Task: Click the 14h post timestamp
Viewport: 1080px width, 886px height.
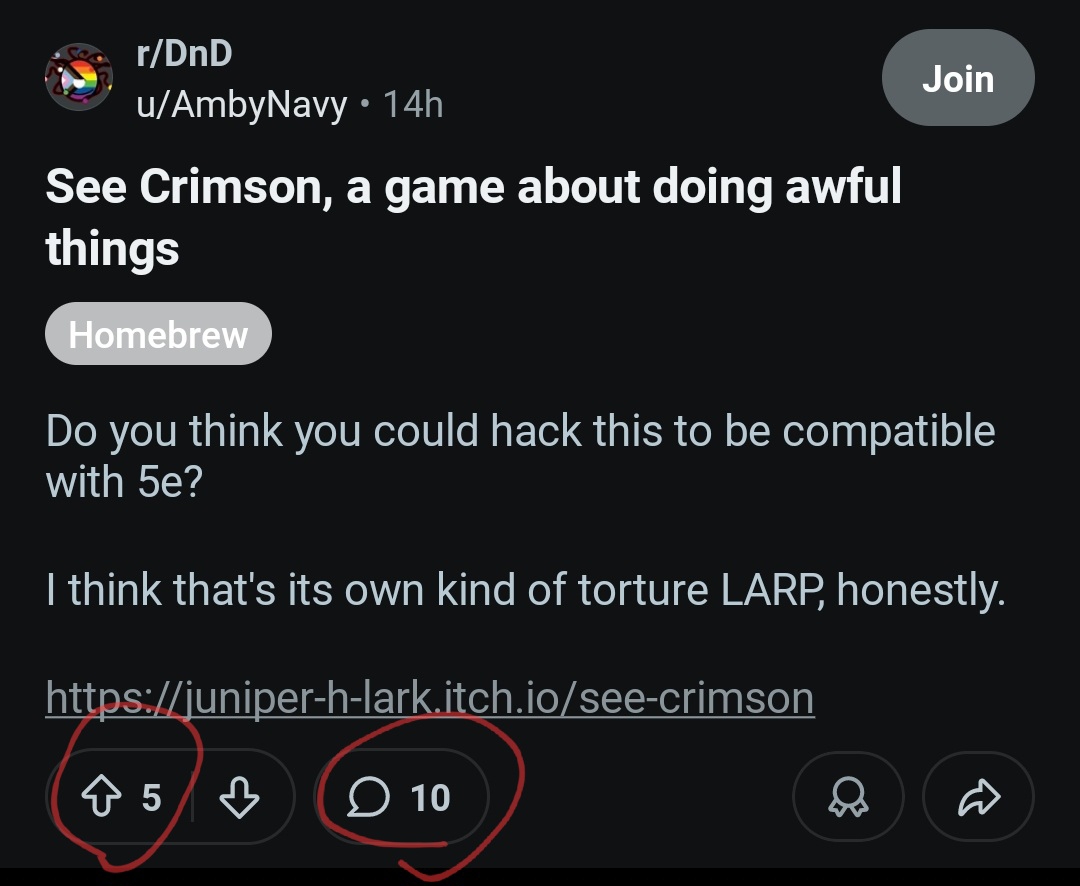Action: click(413, 103)
